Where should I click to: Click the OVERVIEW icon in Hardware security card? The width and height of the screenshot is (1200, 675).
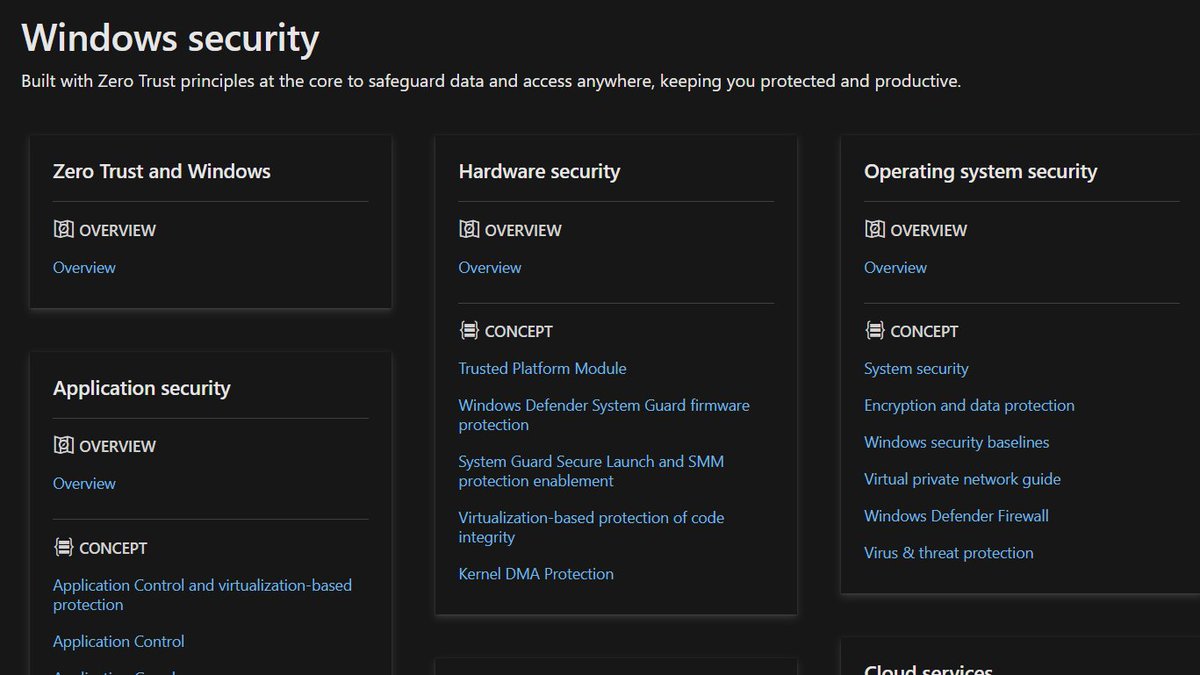coord(467,229)
